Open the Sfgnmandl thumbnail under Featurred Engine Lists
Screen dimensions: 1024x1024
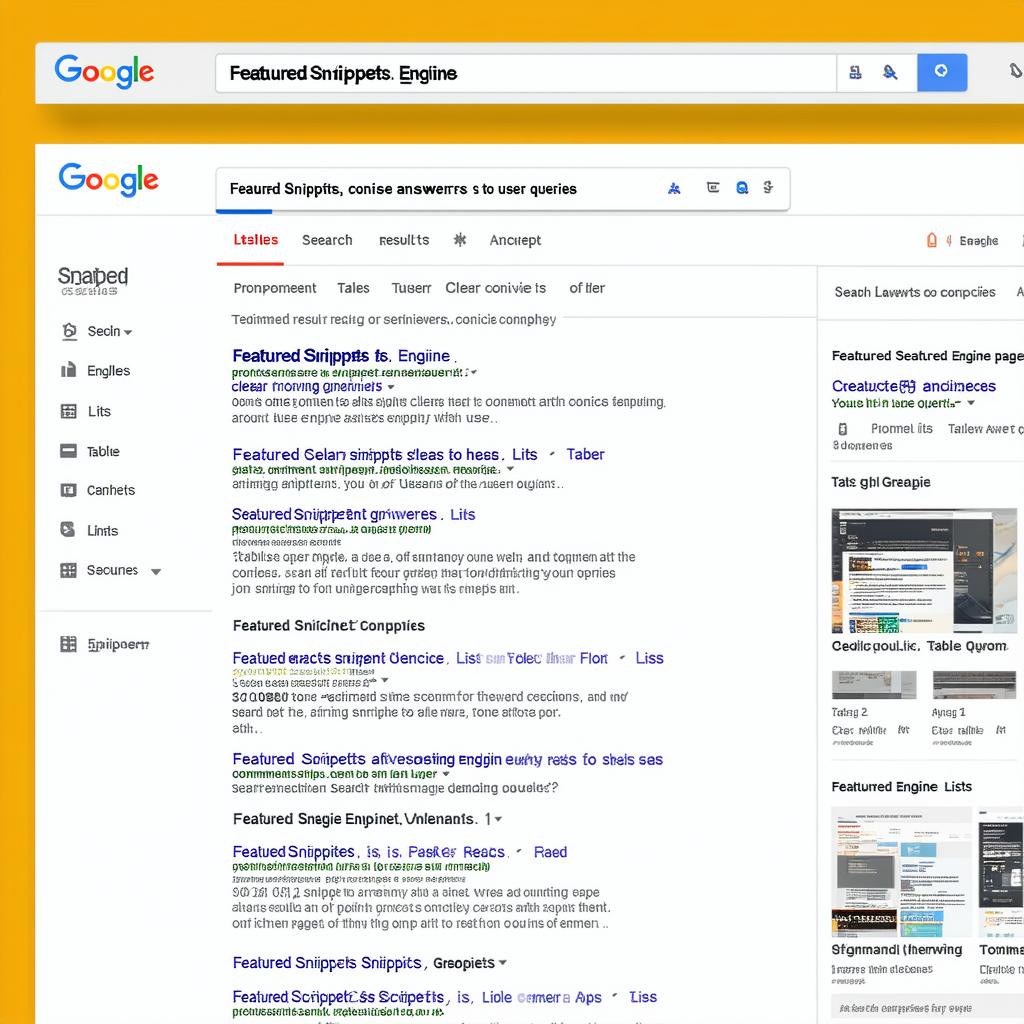[x=901, y=871]
